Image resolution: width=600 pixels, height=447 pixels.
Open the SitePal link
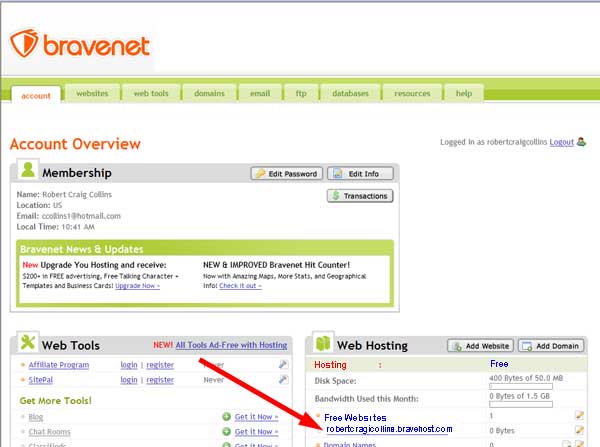(41, 380)
